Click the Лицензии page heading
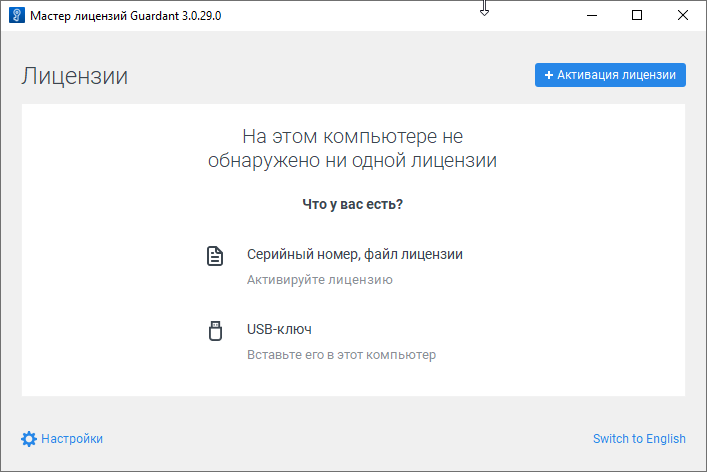The height and width of the screenshot is (472, 707). click(75, 76)
